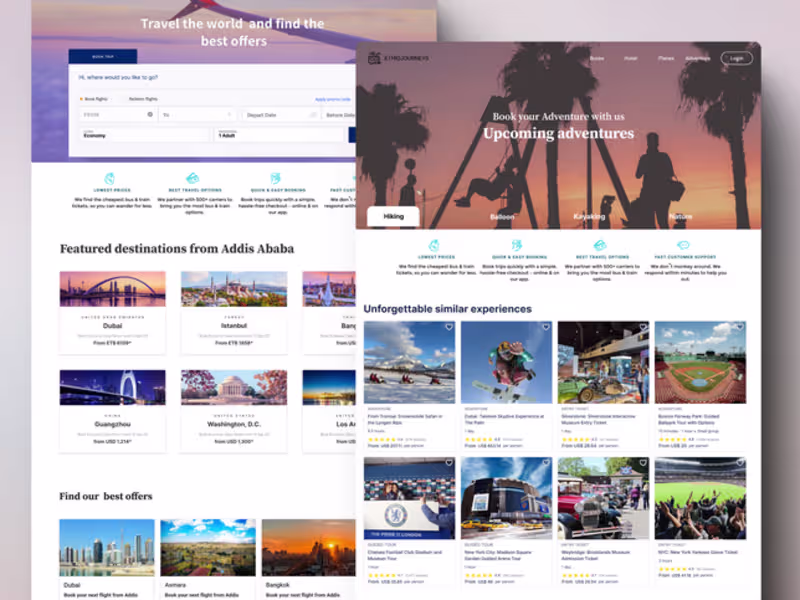Switch to the Hiking tab
800x600 pixels.
pos(393,216)
